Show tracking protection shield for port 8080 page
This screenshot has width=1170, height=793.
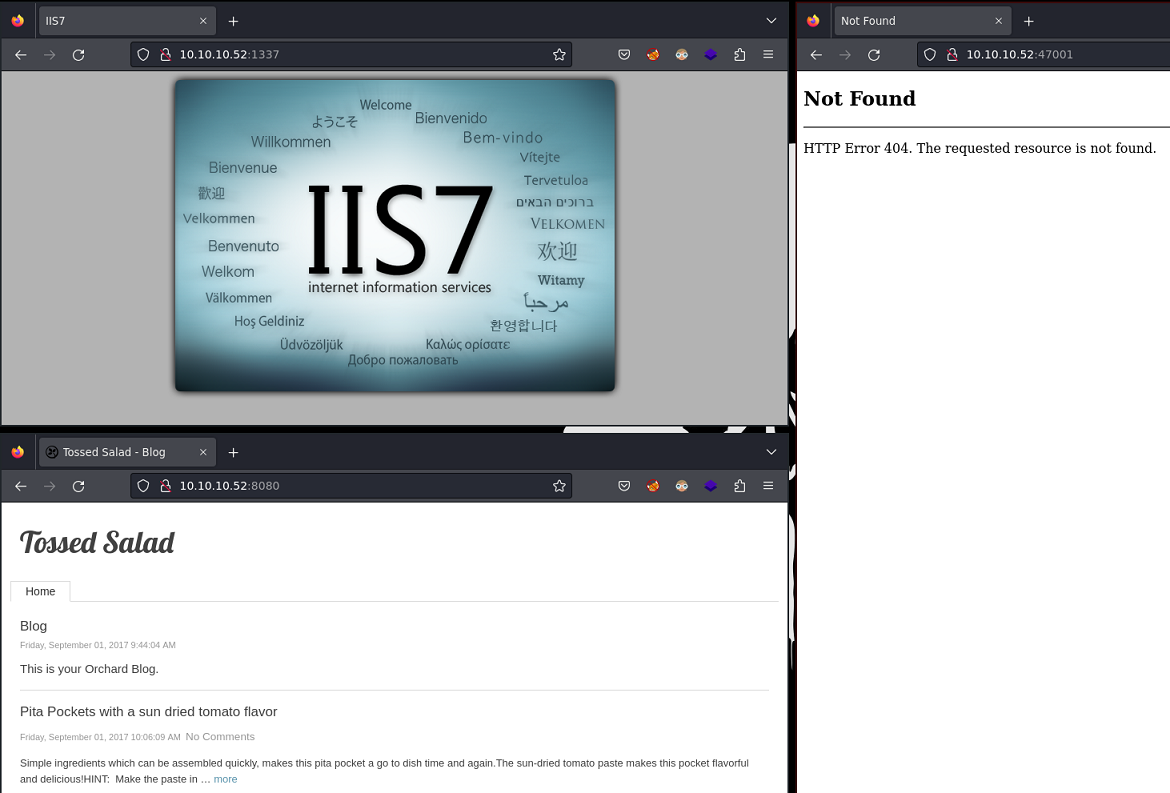coord(143,486)
